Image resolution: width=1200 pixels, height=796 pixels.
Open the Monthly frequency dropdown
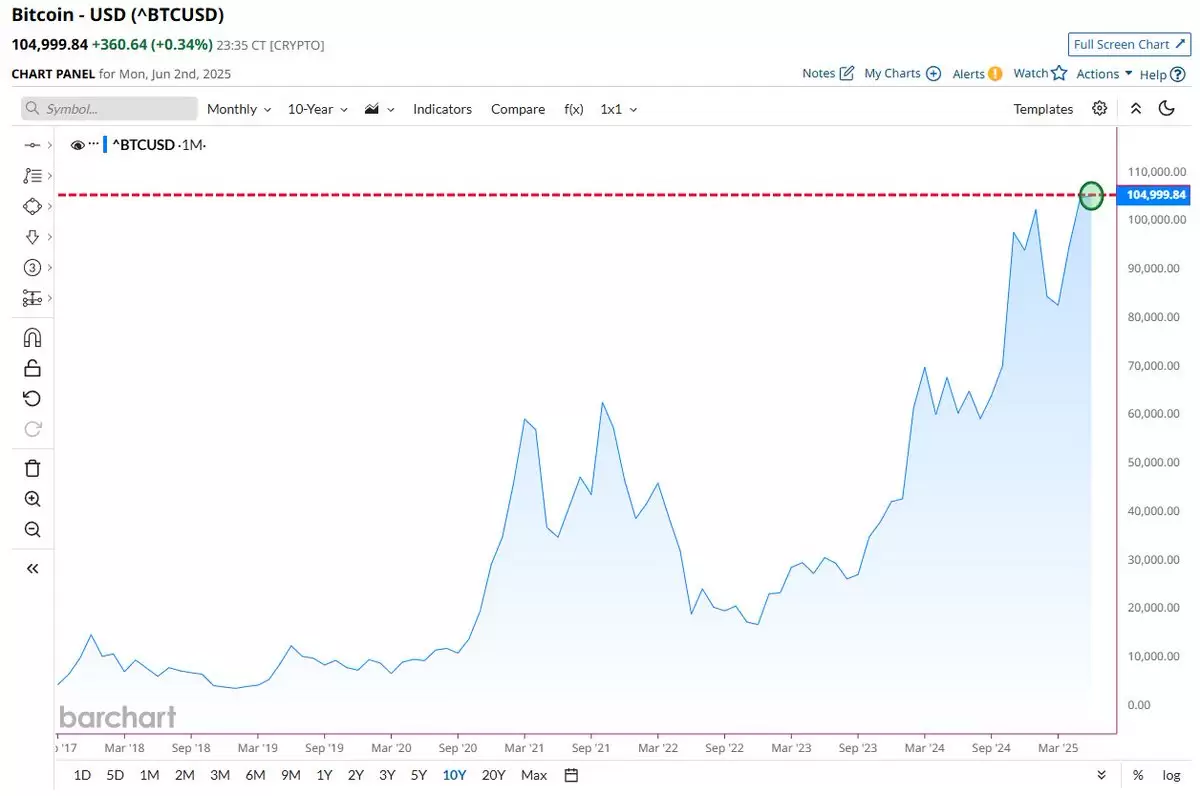tap(239, 109)
